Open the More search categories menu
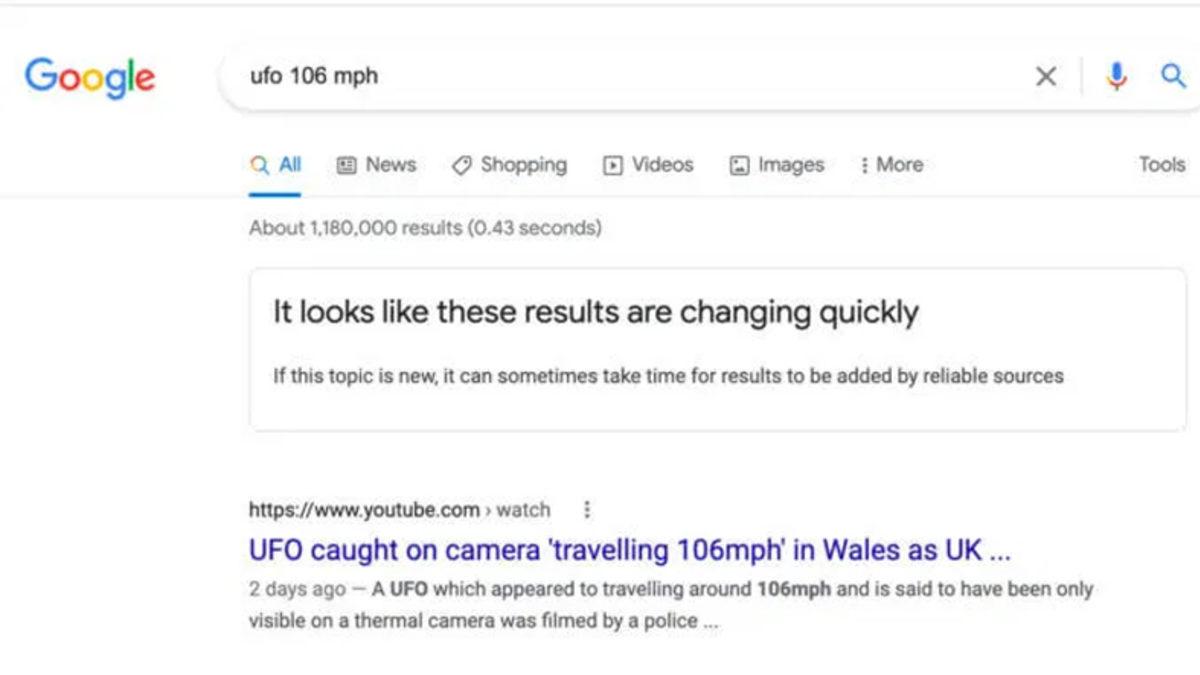 pyautogui.click(x=891, y=164)
